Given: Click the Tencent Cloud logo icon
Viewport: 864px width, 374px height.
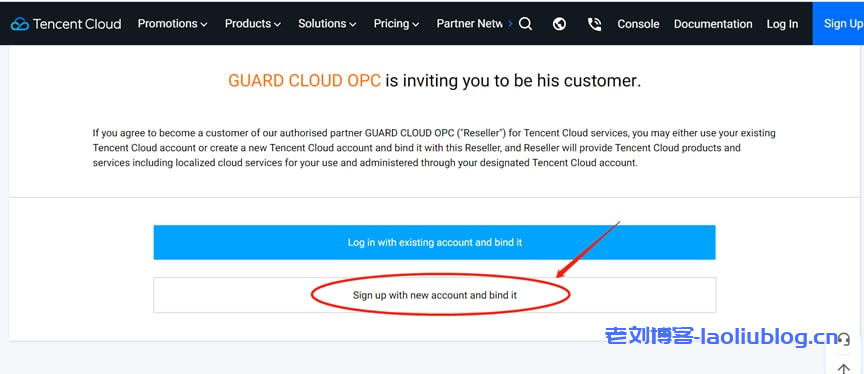Looking at the screenshot, I should 20,24.
